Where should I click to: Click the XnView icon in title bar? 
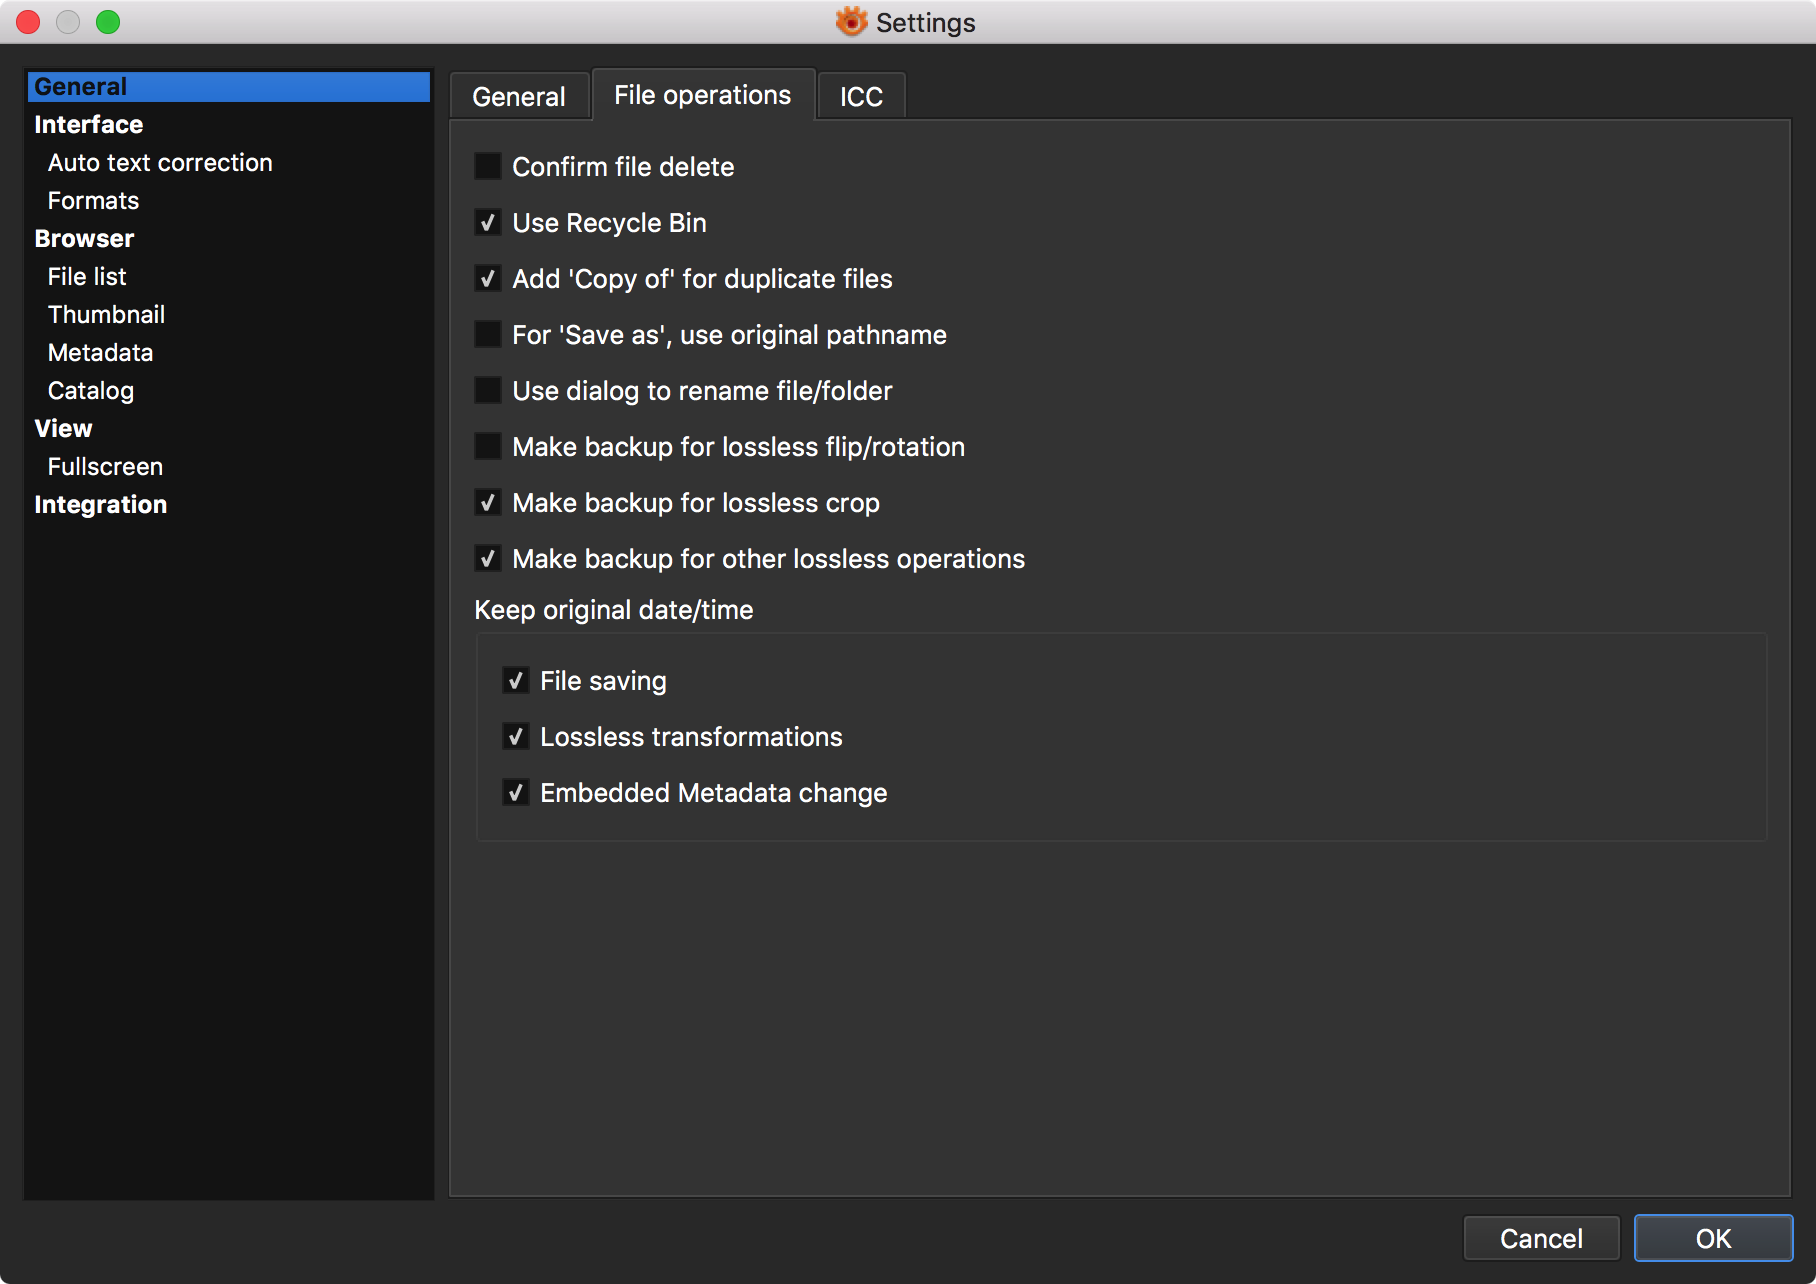[x=851, y=22]
